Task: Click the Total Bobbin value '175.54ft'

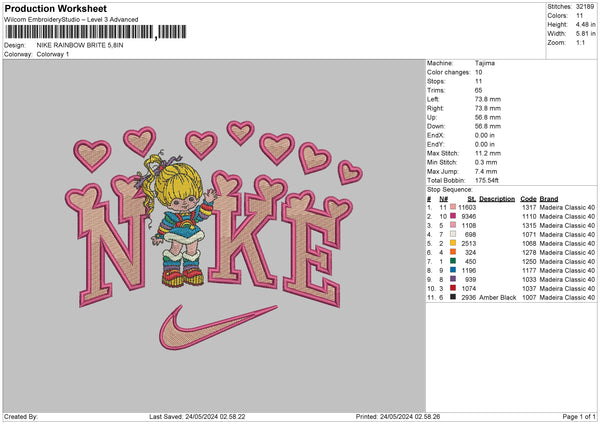Action: (487, 180)
